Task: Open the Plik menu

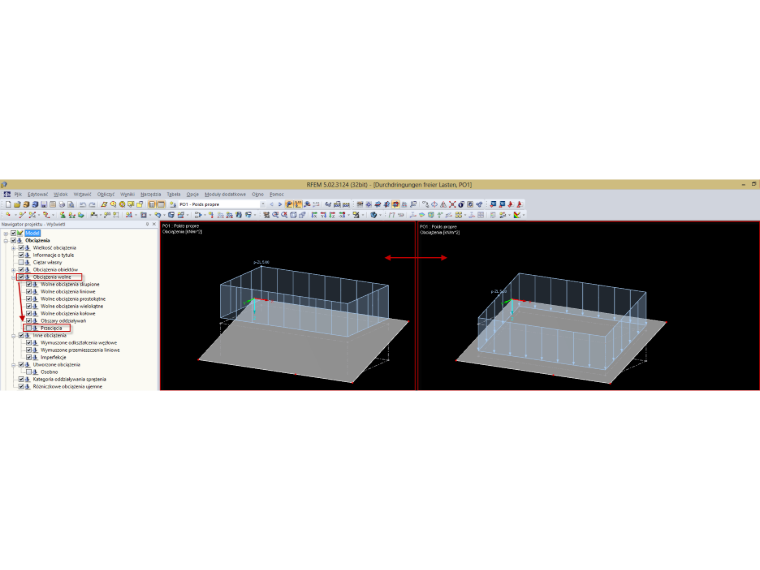Action: click(18, 194)
